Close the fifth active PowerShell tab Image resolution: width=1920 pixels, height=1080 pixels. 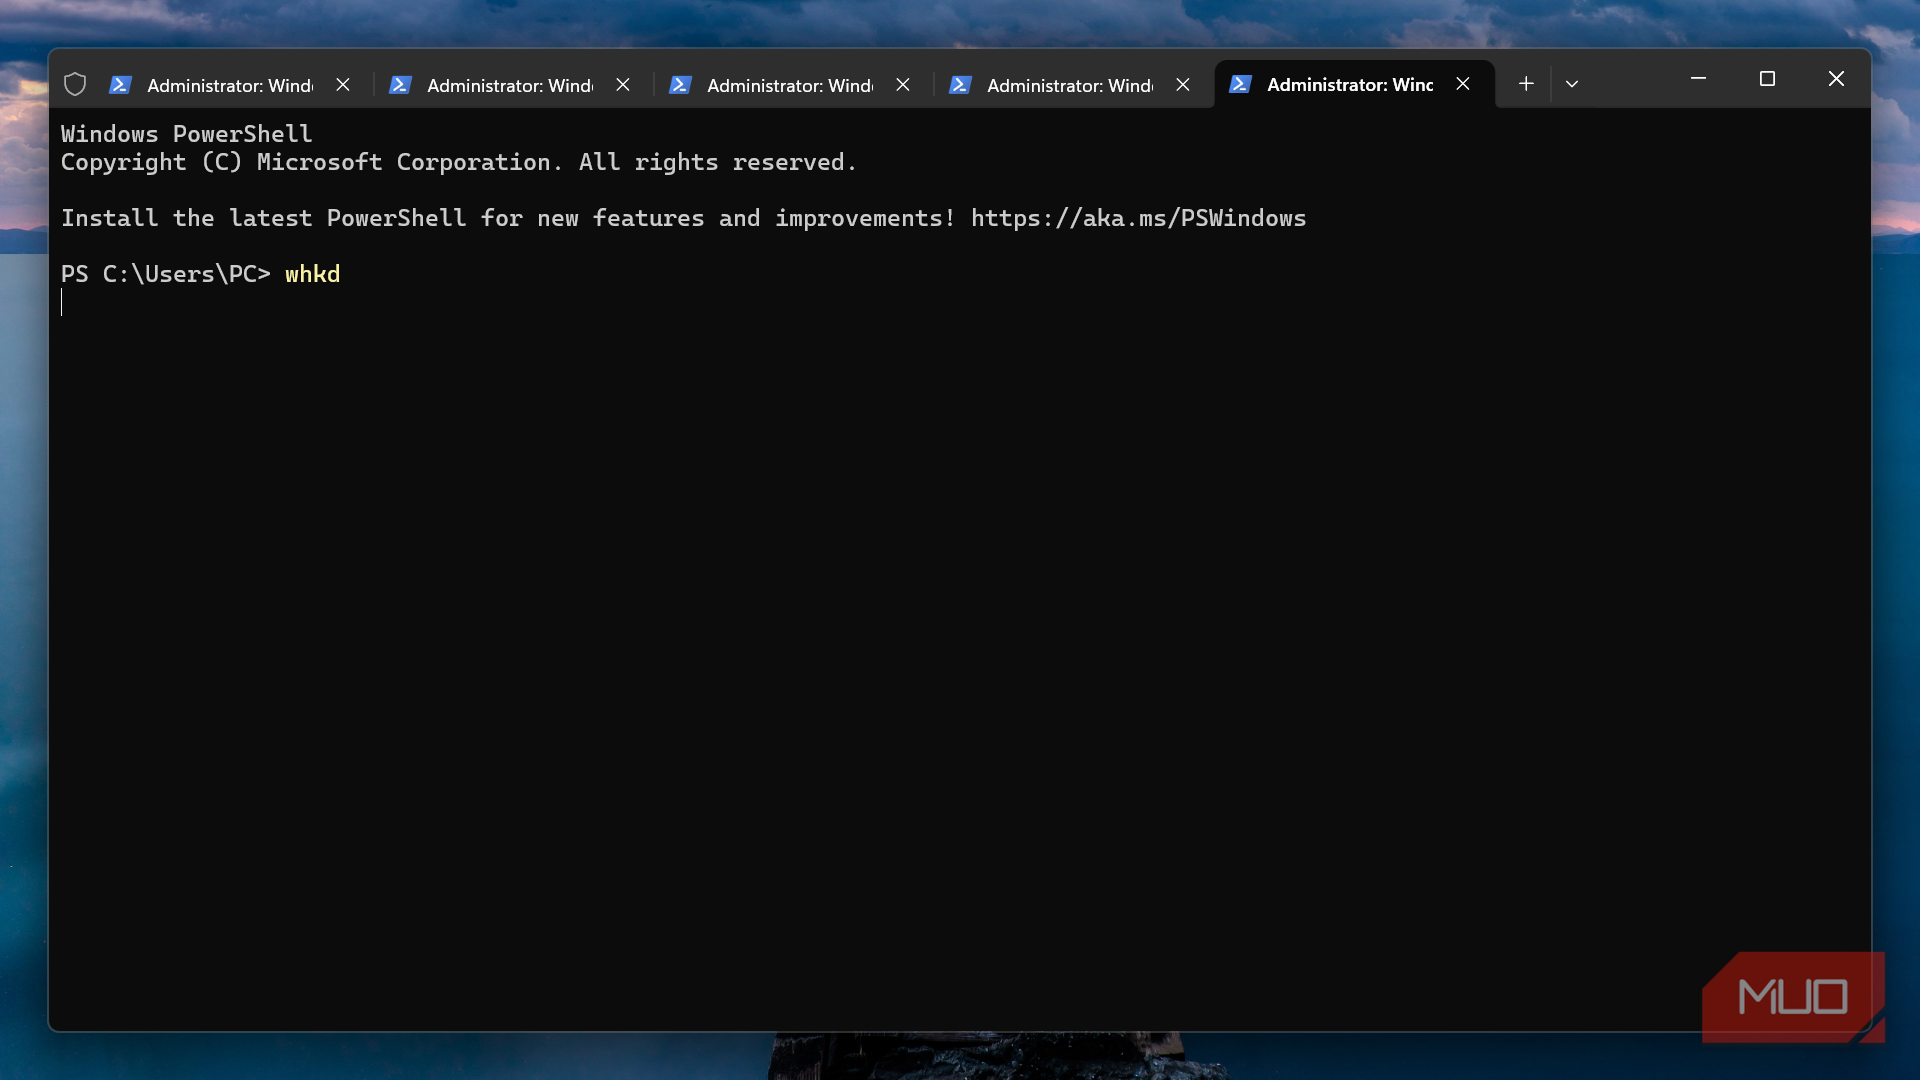point(1463,84)
